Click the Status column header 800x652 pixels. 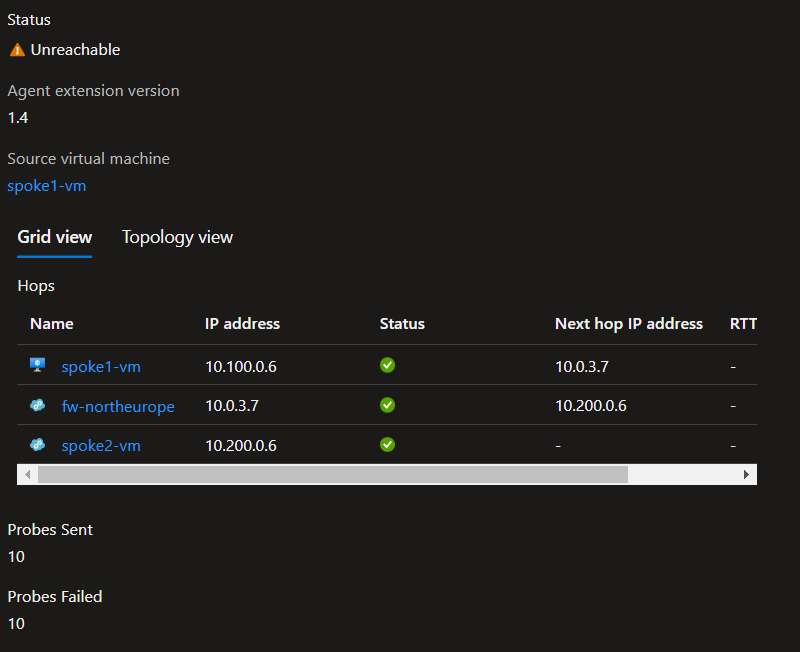coord(402,324)
